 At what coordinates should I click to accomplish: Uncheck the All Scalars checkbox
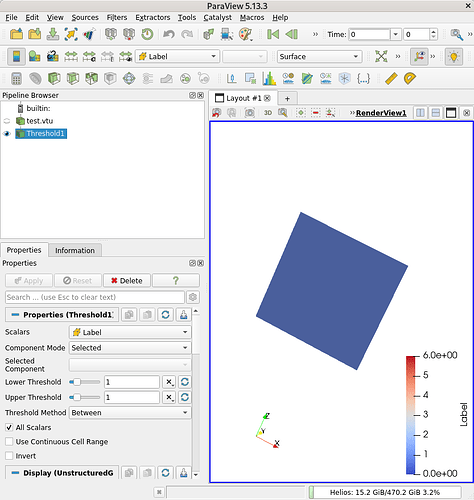coord(9,427)
